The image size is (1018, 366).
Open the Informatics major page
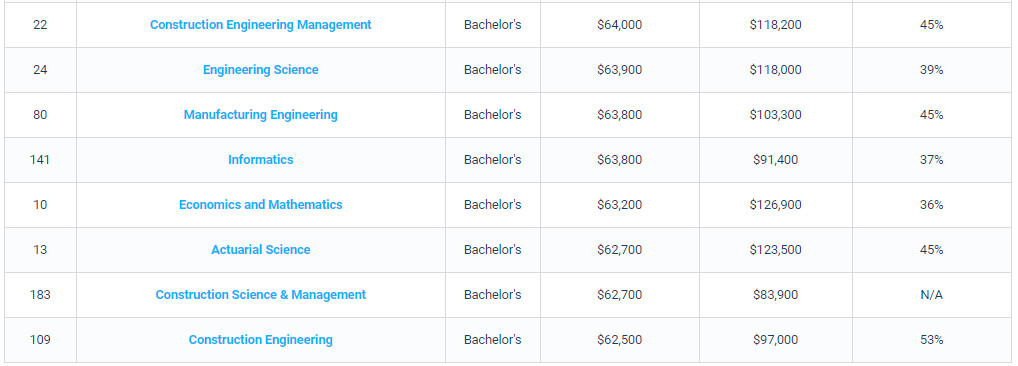[x=260, y=160]
